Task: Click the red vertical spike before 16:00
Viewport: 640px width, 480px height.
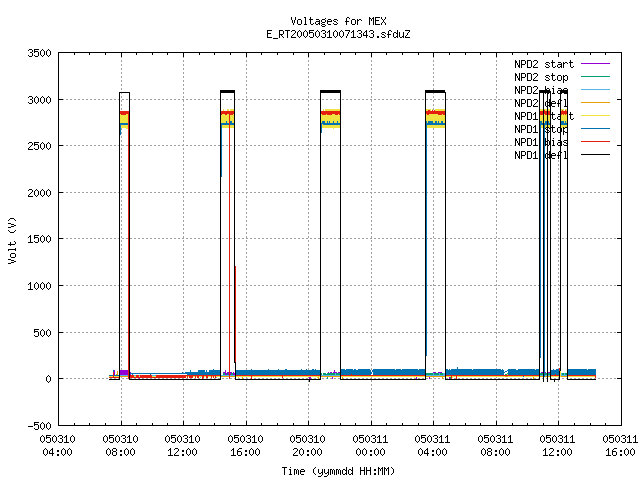Action: click(x=229, y=245)
